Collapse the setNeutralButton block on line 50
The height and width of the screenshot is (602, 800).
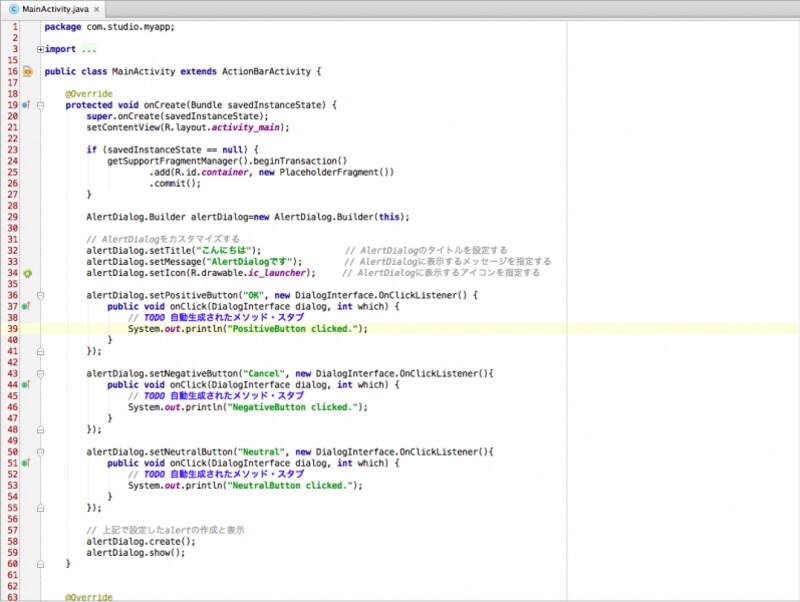click(x=40, y=452)
